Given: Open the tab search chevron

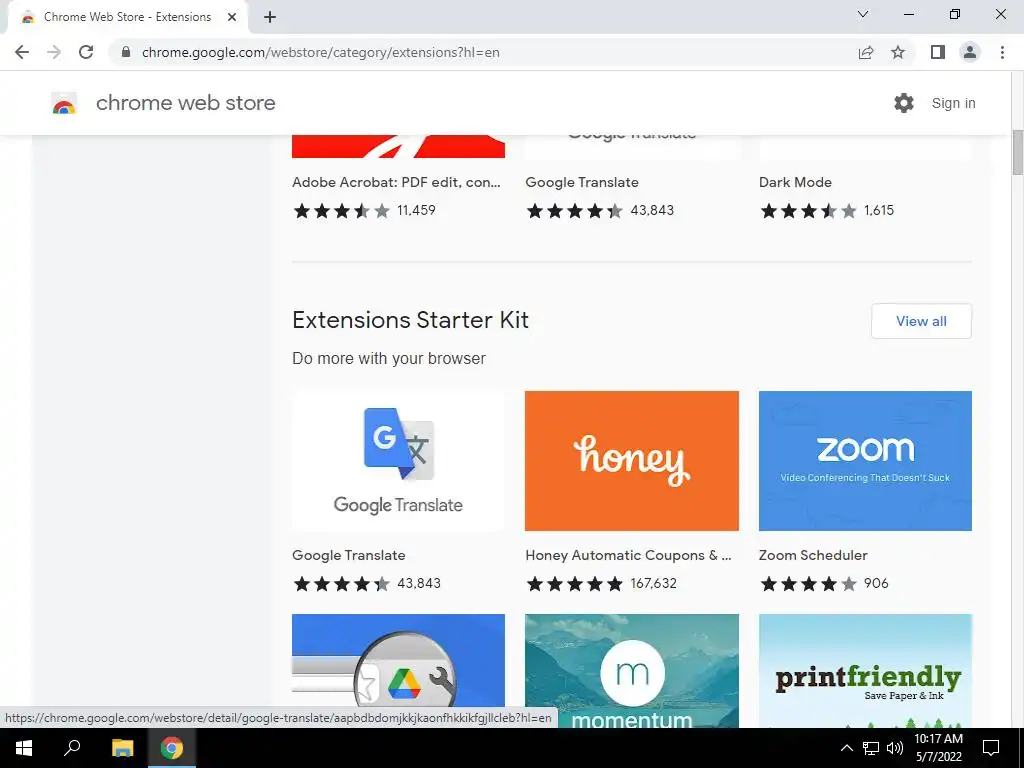Looking at the screenshot, I should click(x=863, y=14).
